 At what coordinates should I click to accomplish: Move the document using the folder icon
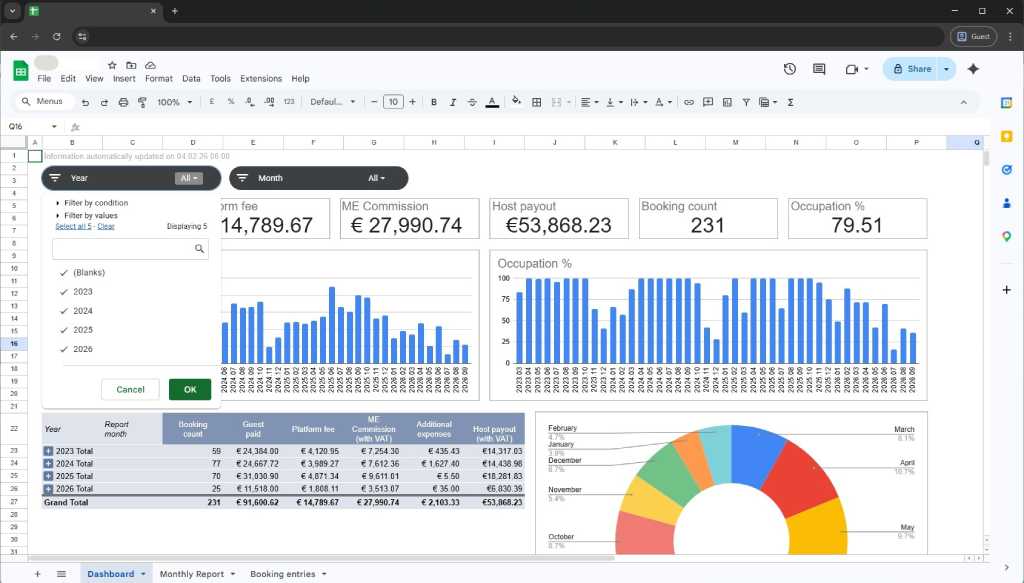pyautogui.click(x=131, y=65)
